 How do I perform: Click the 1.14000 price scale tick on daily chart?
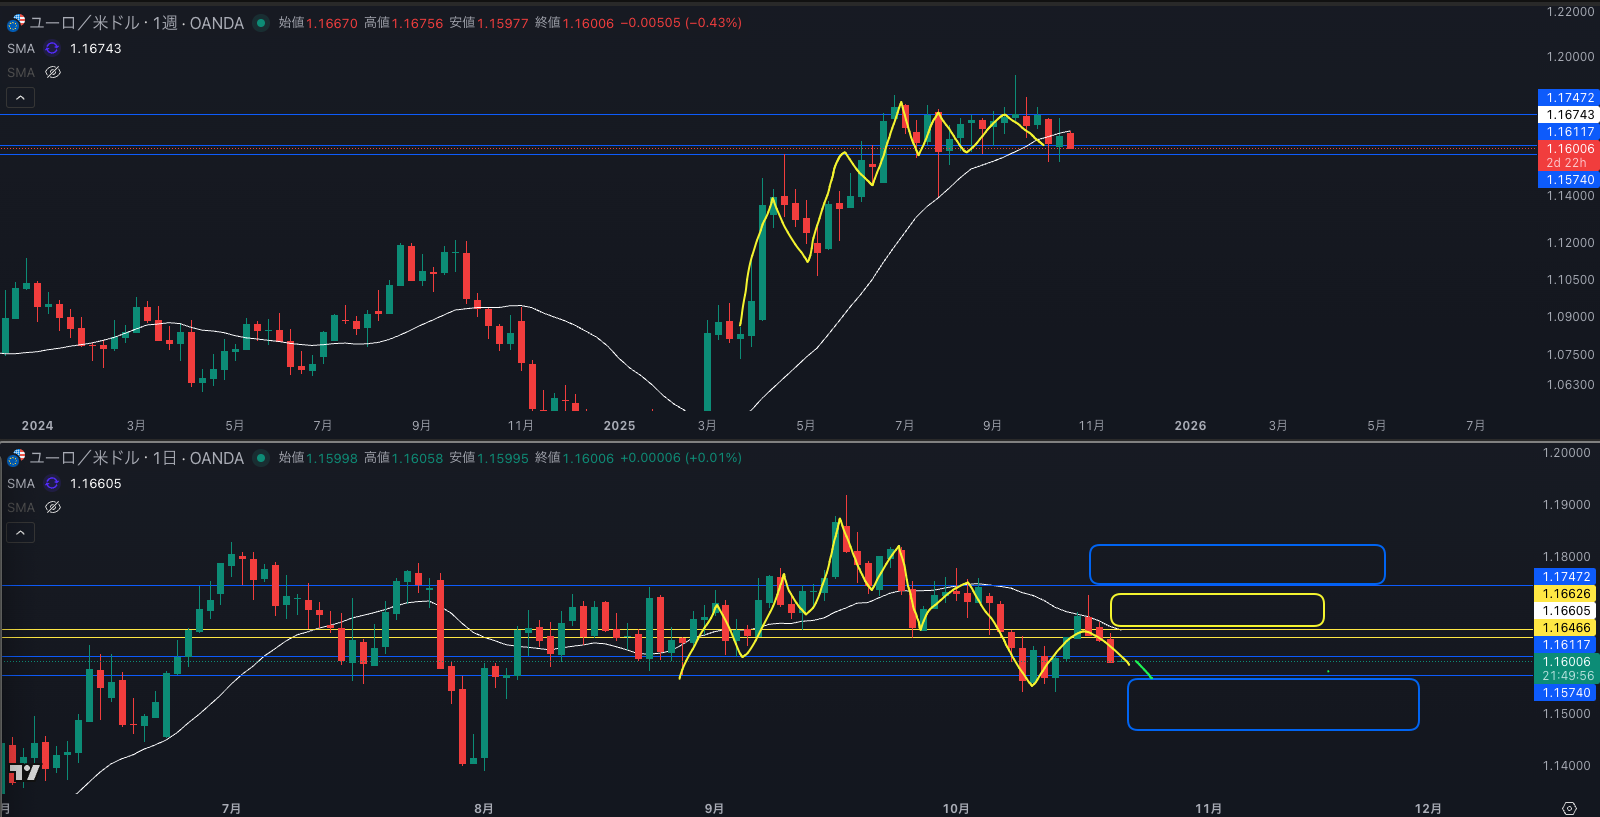[x=1566, y=766]
